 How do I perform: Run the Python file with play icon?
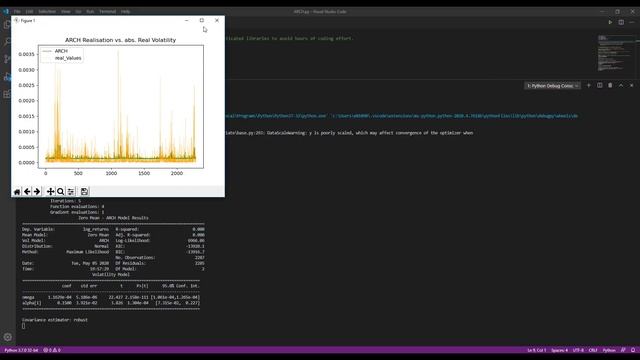pyautogui.click(x=610, y=22)
